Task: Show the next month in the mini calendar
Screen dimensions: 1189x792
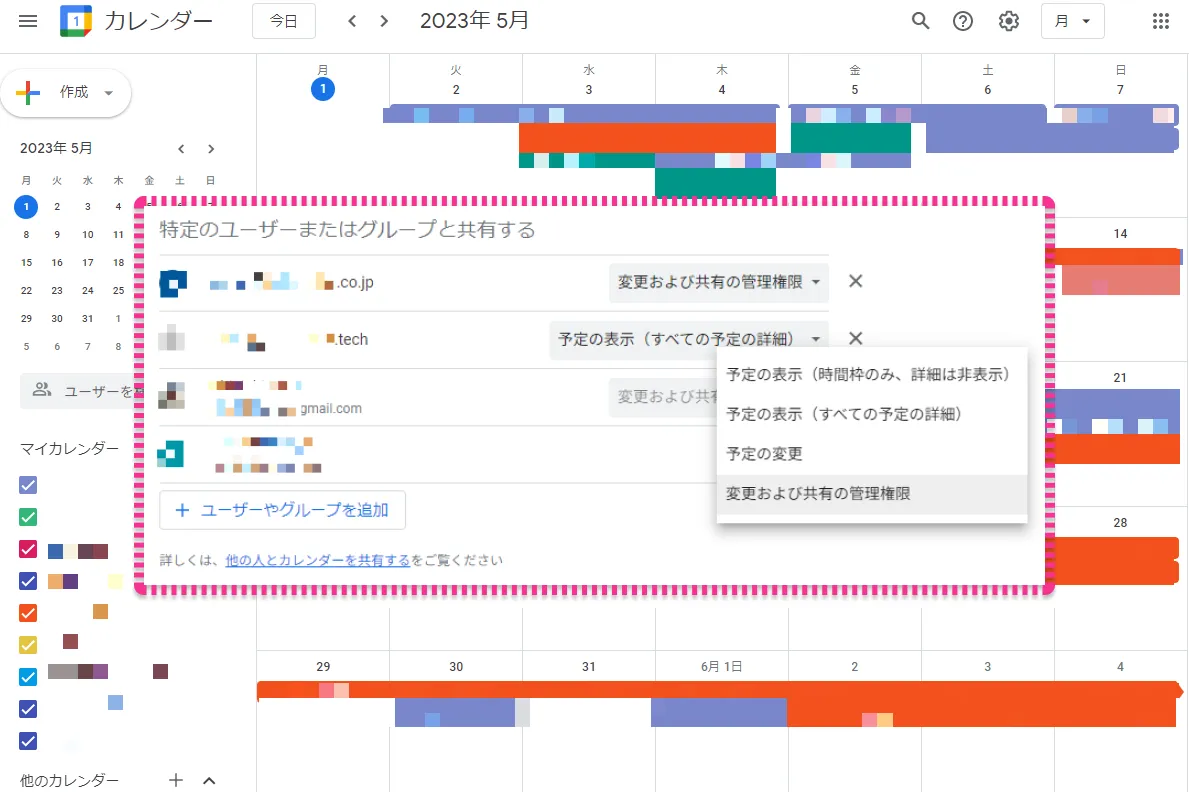Action: click(x=211, y=149)
